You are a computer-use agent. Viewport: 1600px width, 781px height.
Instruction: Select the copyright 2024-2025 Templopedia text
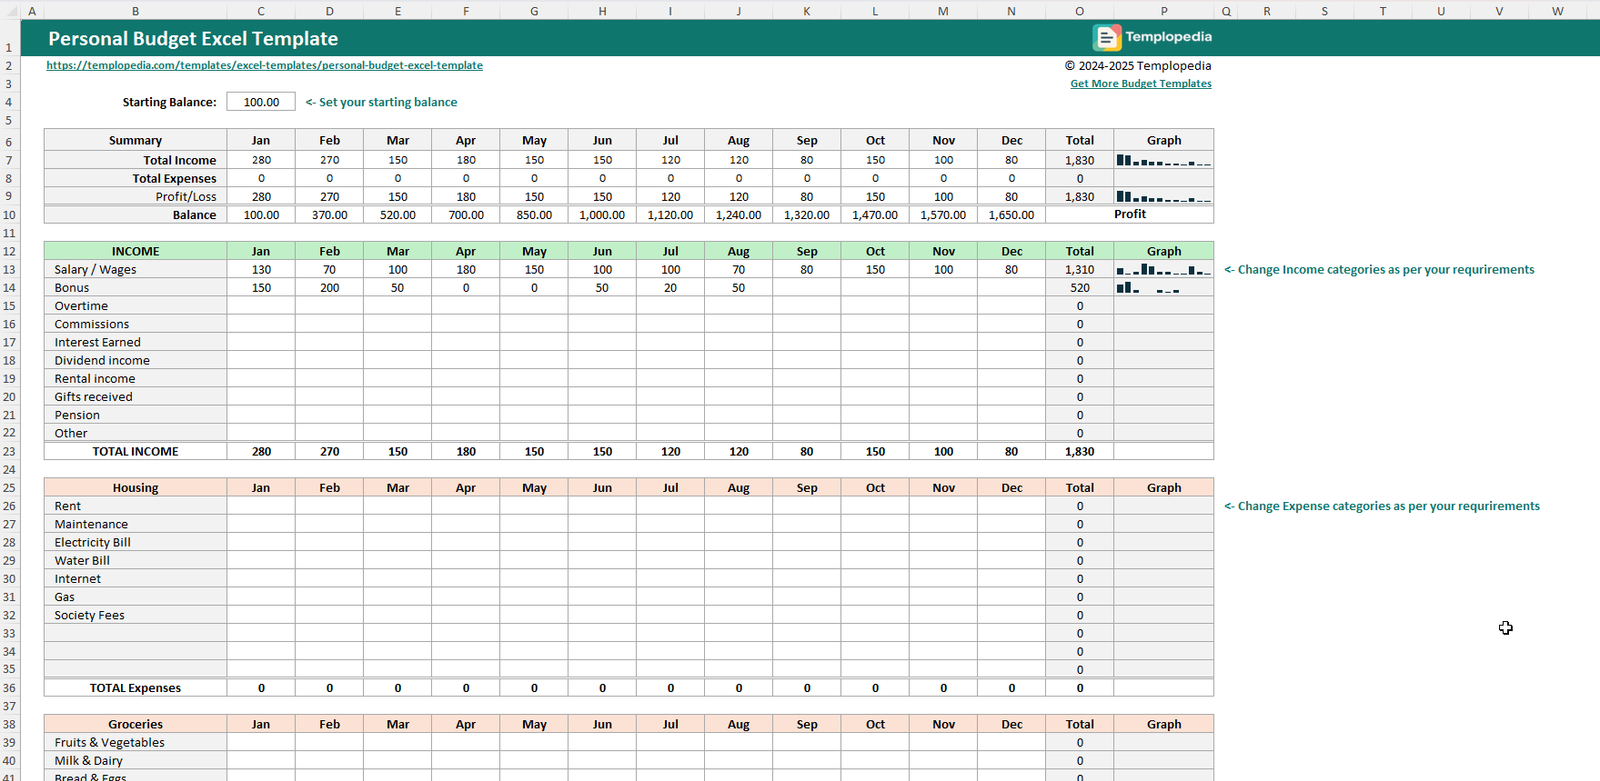pos(1138,66)
